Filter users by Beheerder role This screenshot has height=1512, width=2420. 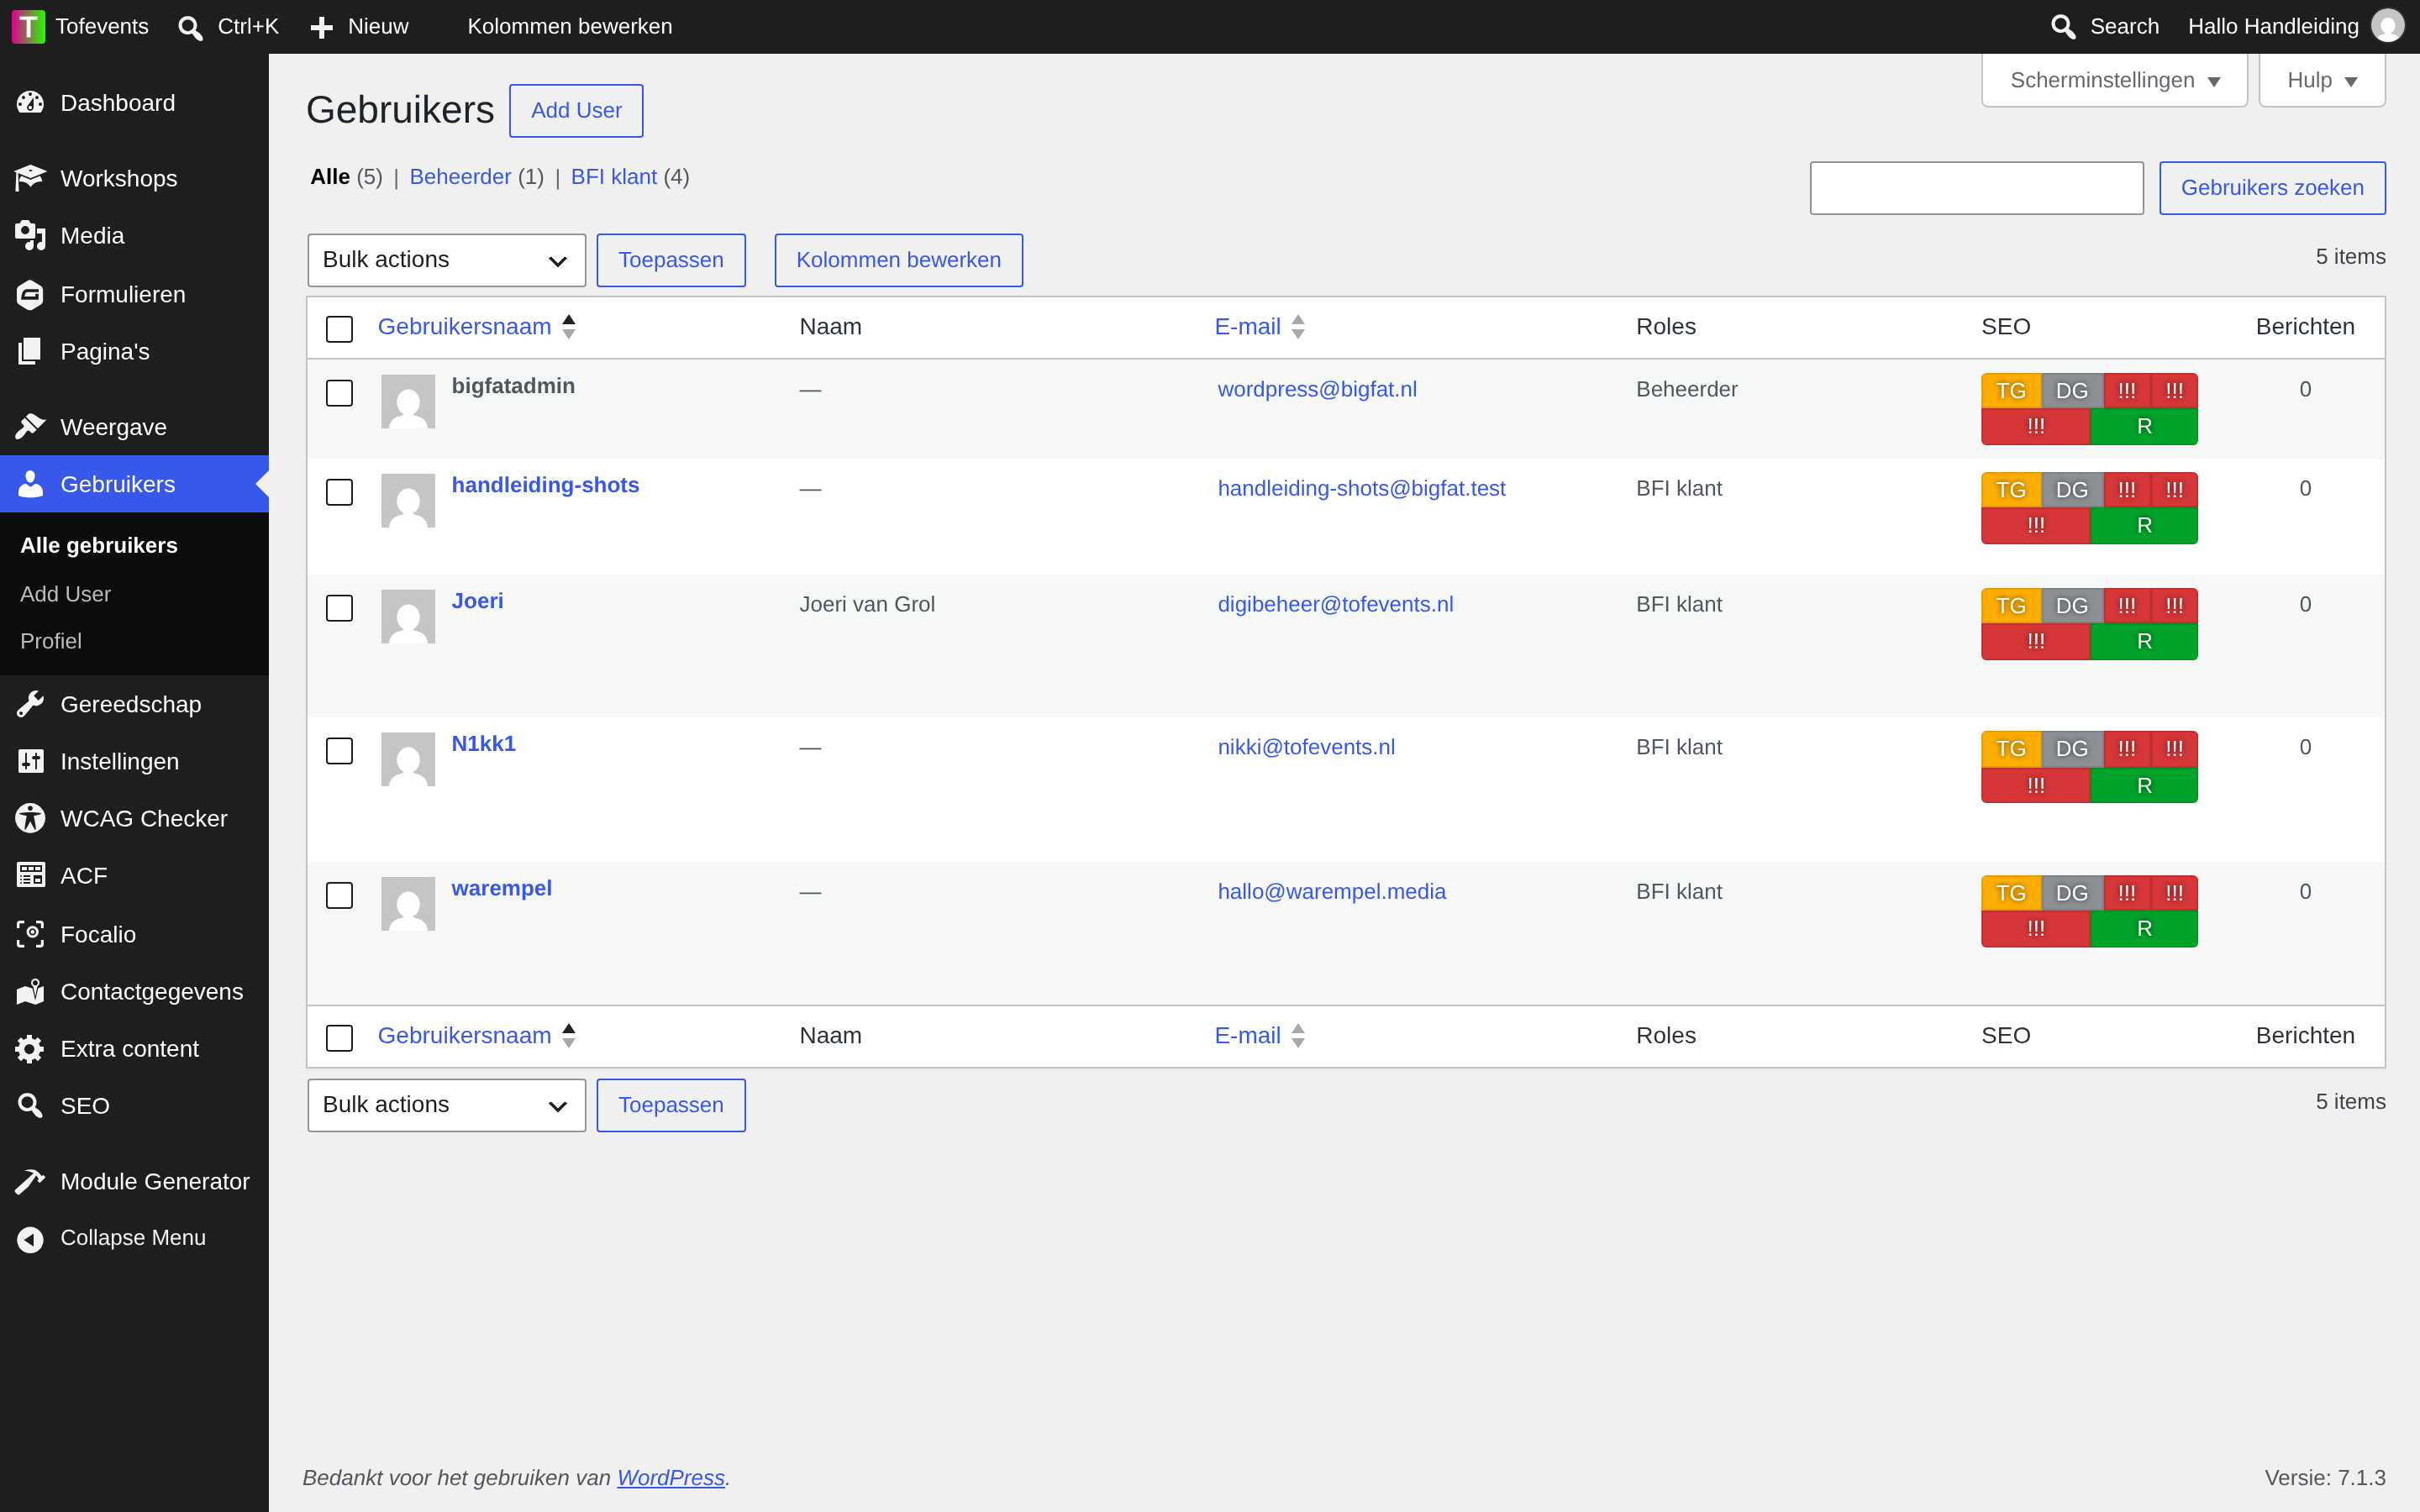[460, 177]
